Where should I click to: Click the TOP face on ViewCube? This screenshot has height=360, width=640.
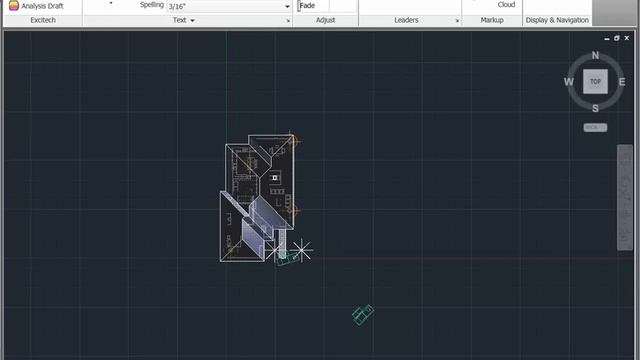[x=595, y=82]
